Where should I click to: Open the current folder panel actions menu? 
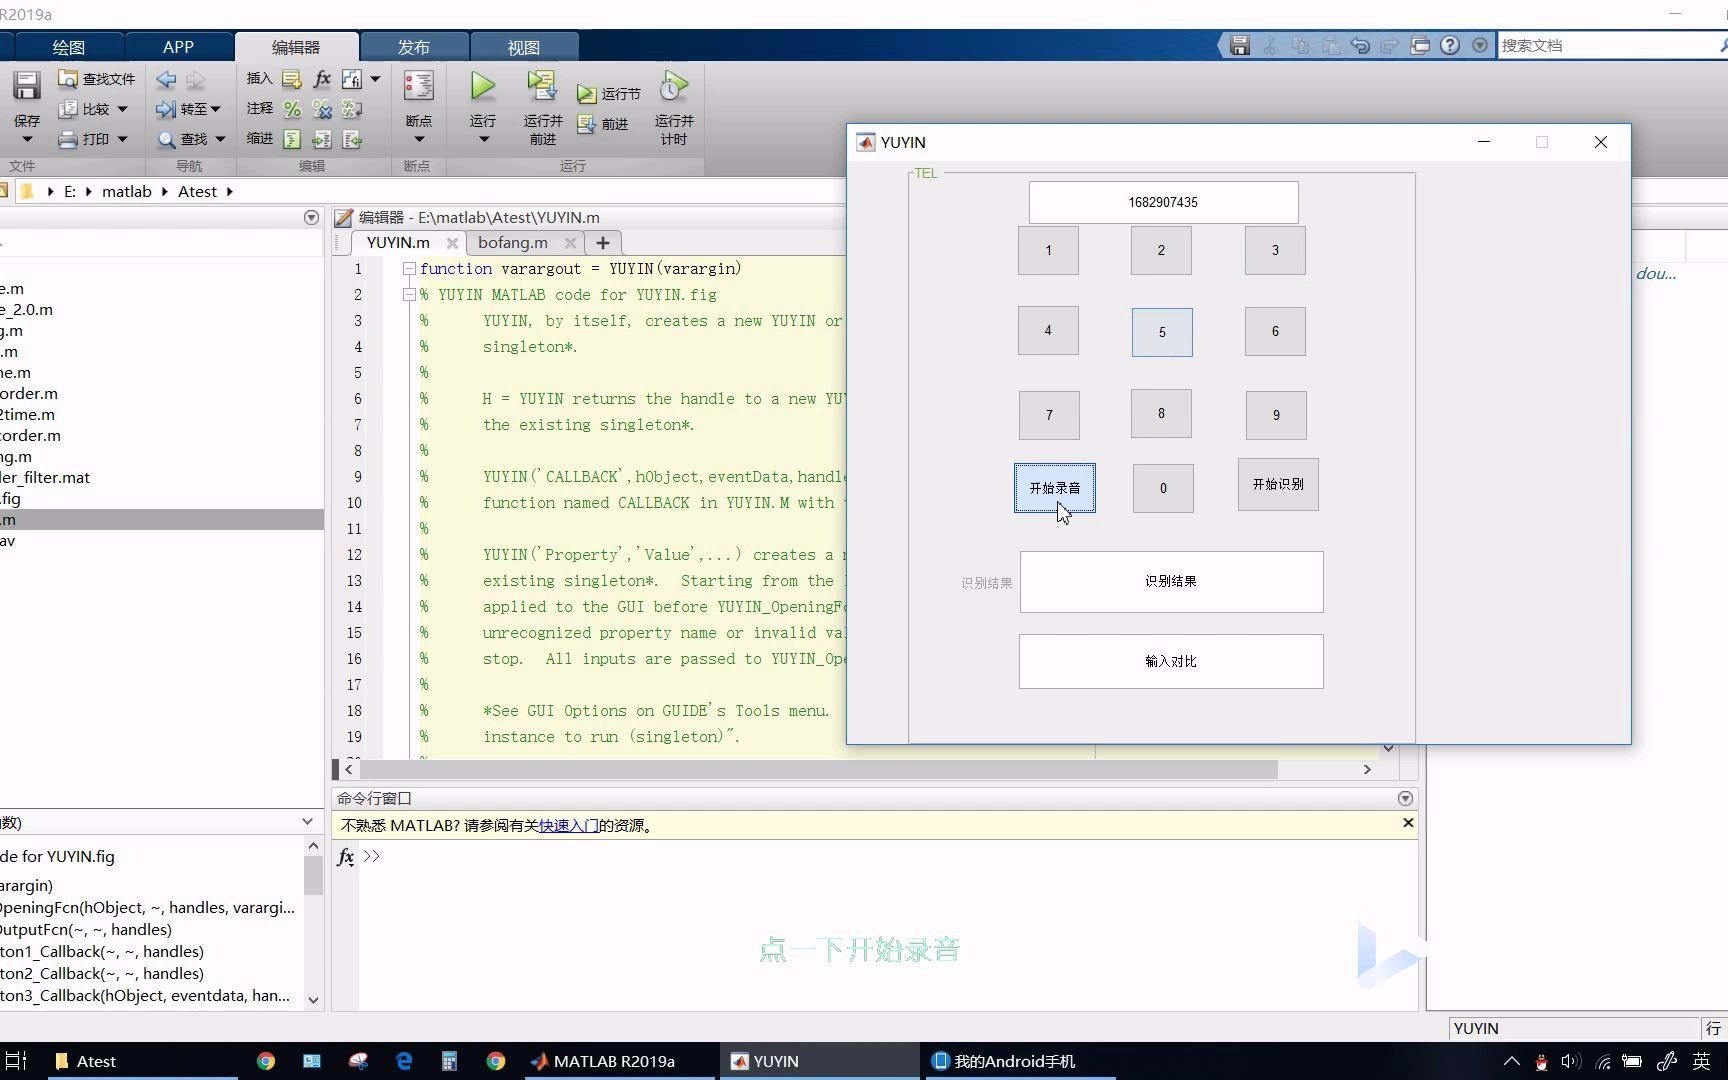pyautogui.click(x=311, y=217)
